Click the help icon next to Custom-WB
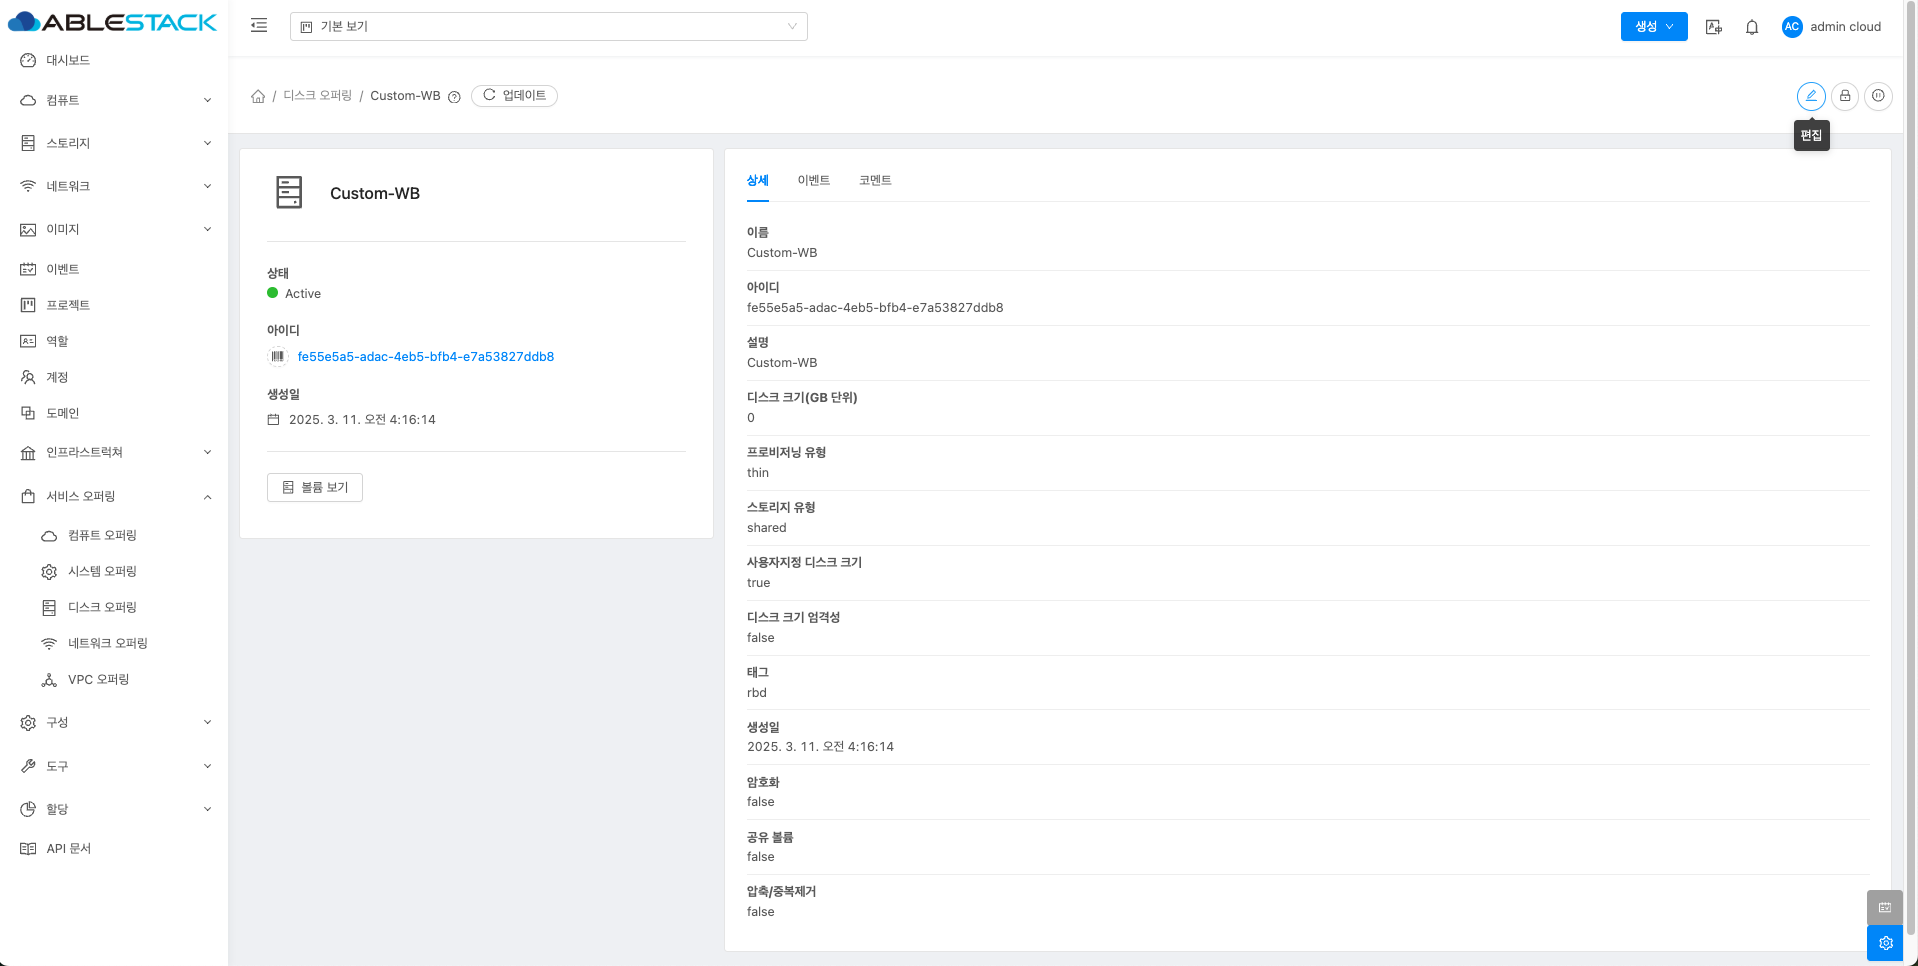Image resolution: width=1918 pixels, height=966 pixels. pos(454,97)
